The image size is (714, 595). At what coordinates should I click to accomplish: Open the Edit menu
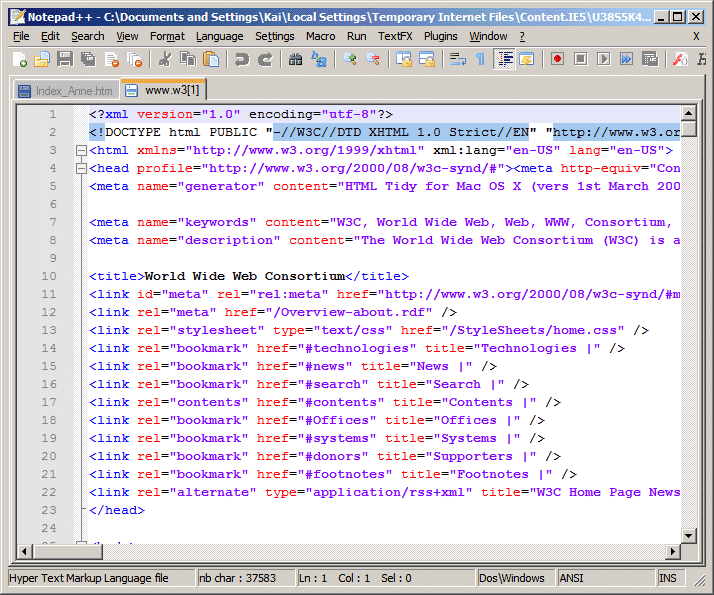(x=50, y=36)
